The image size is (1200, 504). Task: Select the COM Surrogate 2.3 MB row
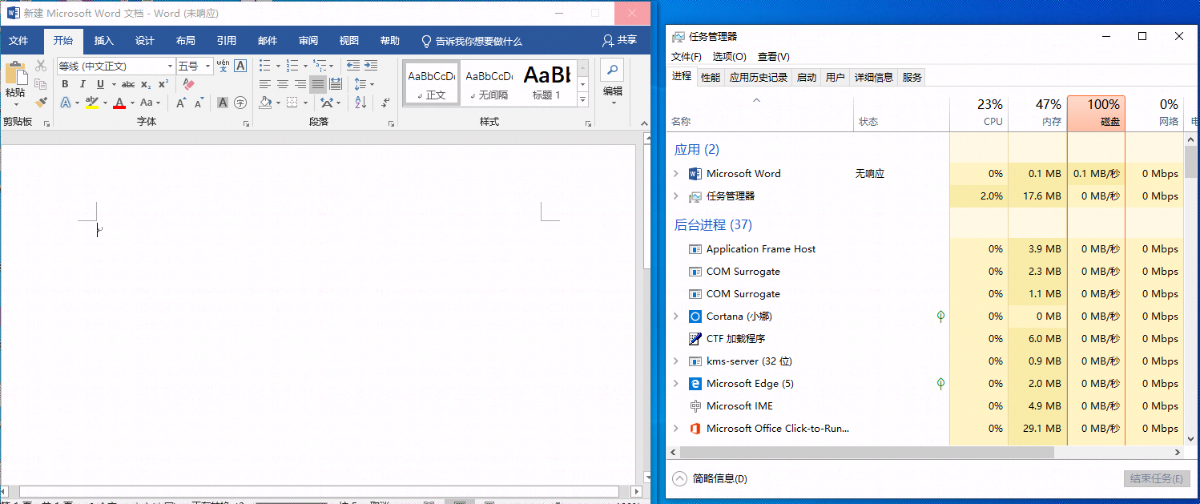click(x=926, y=272)
